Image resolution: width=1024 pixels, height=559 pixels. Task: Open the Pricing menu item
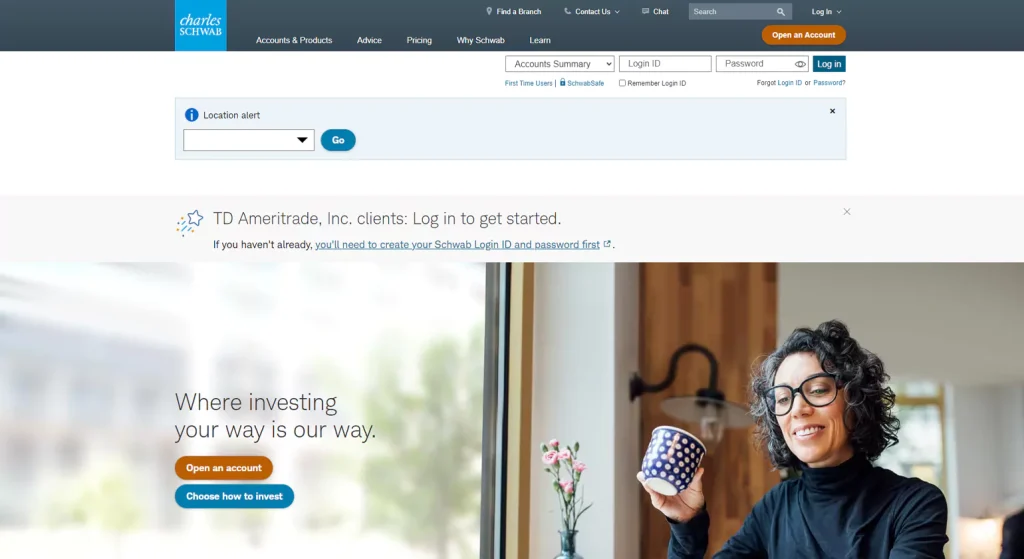(419, 40)
